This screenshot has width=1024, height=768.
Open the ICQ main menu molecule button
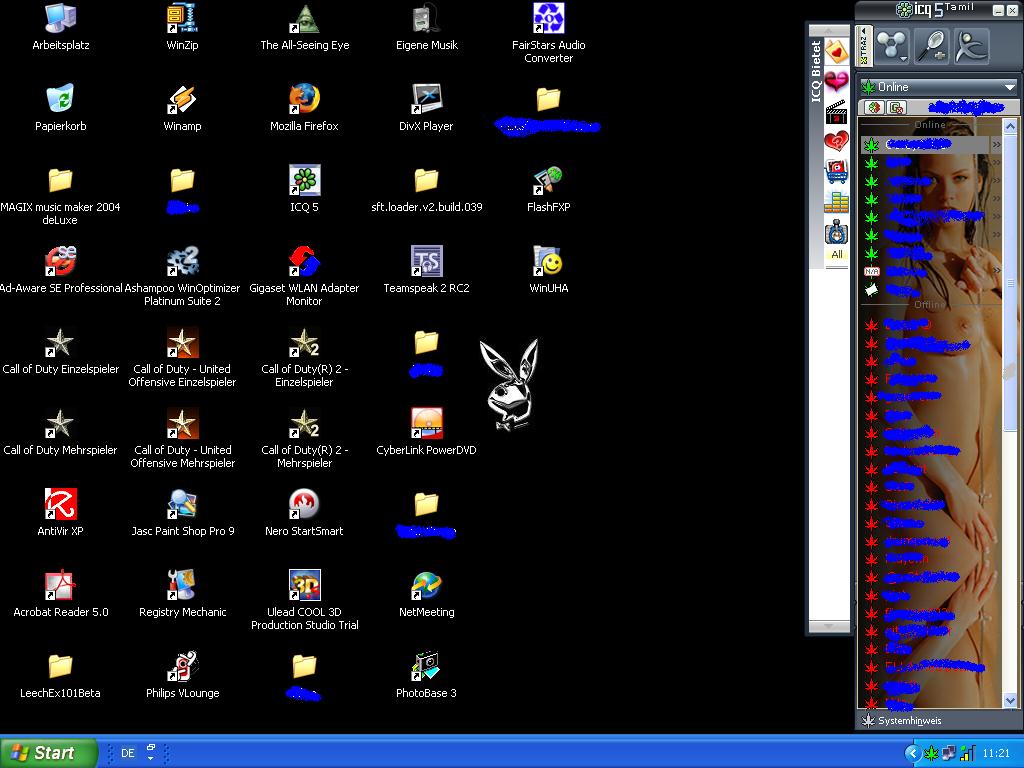[x=891, y=46]
